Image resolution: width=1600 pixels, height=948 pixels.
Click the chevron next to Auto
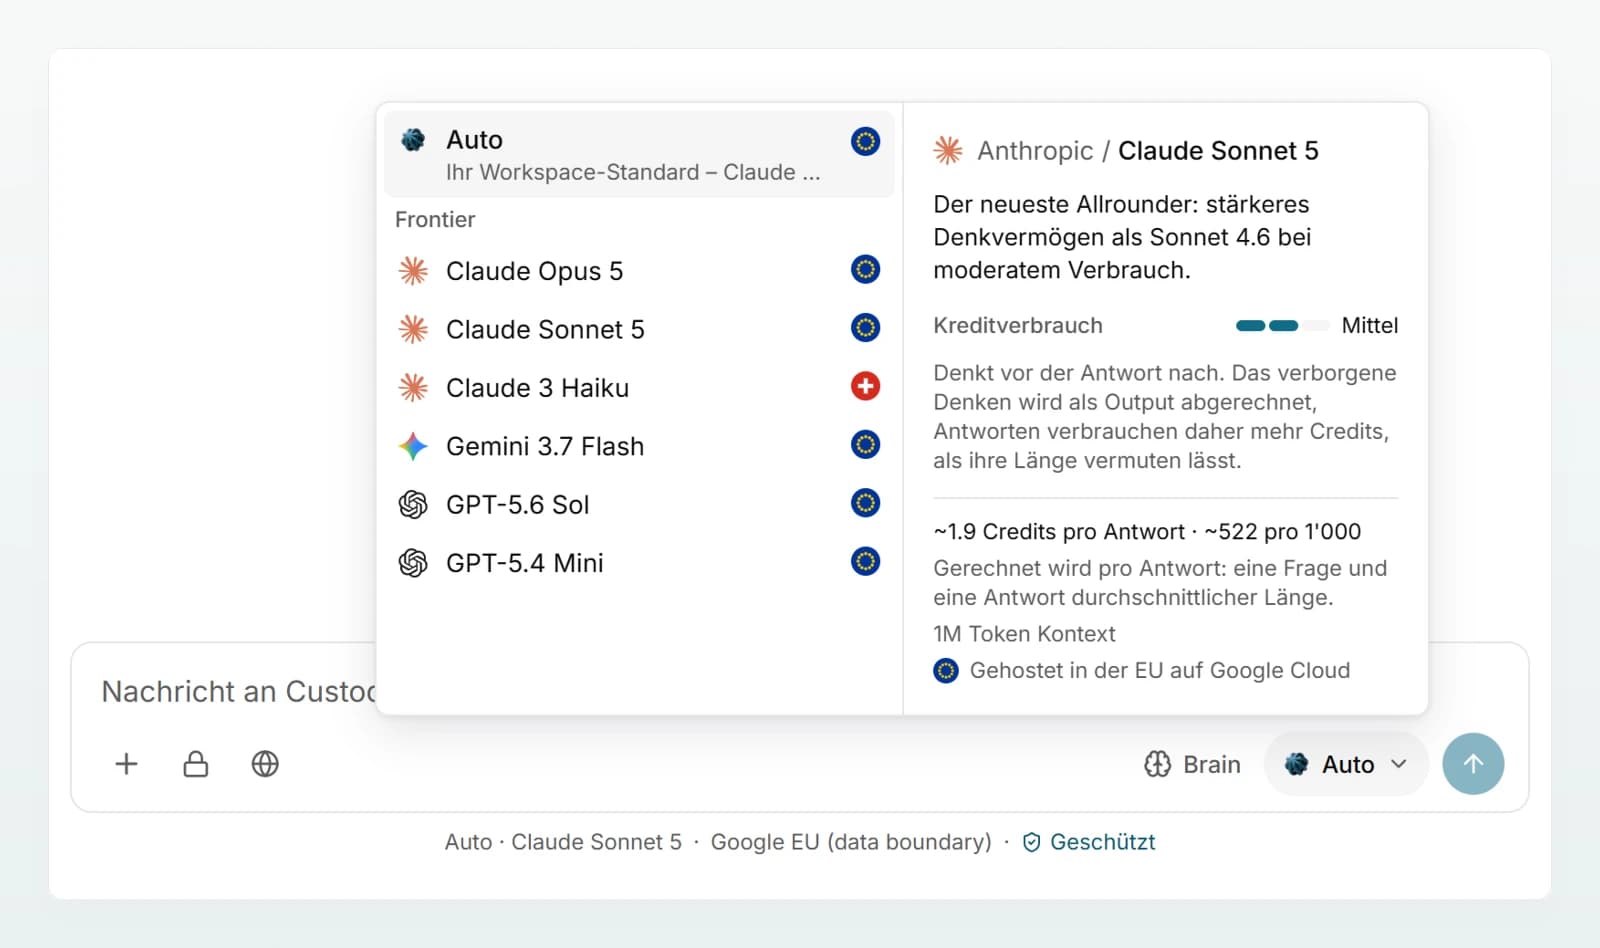1399,764
